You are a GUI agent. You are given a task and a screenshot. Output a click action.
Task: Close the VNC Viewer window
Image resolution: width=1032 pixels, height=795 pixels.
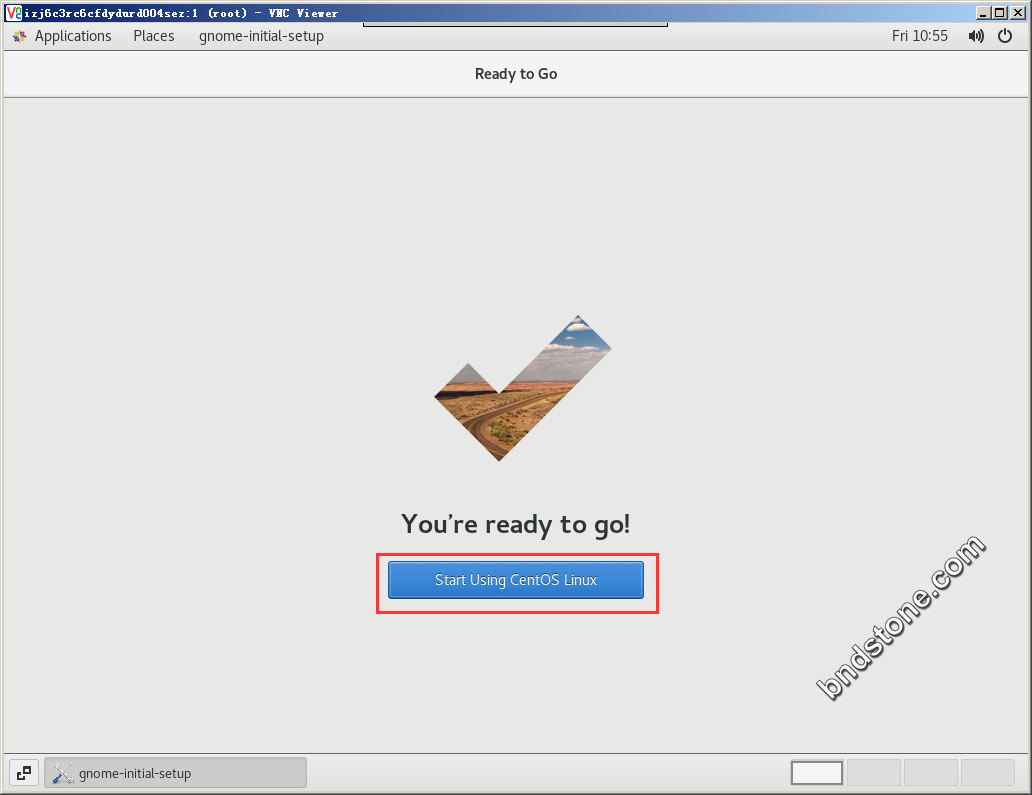[x=1018, y=13]
